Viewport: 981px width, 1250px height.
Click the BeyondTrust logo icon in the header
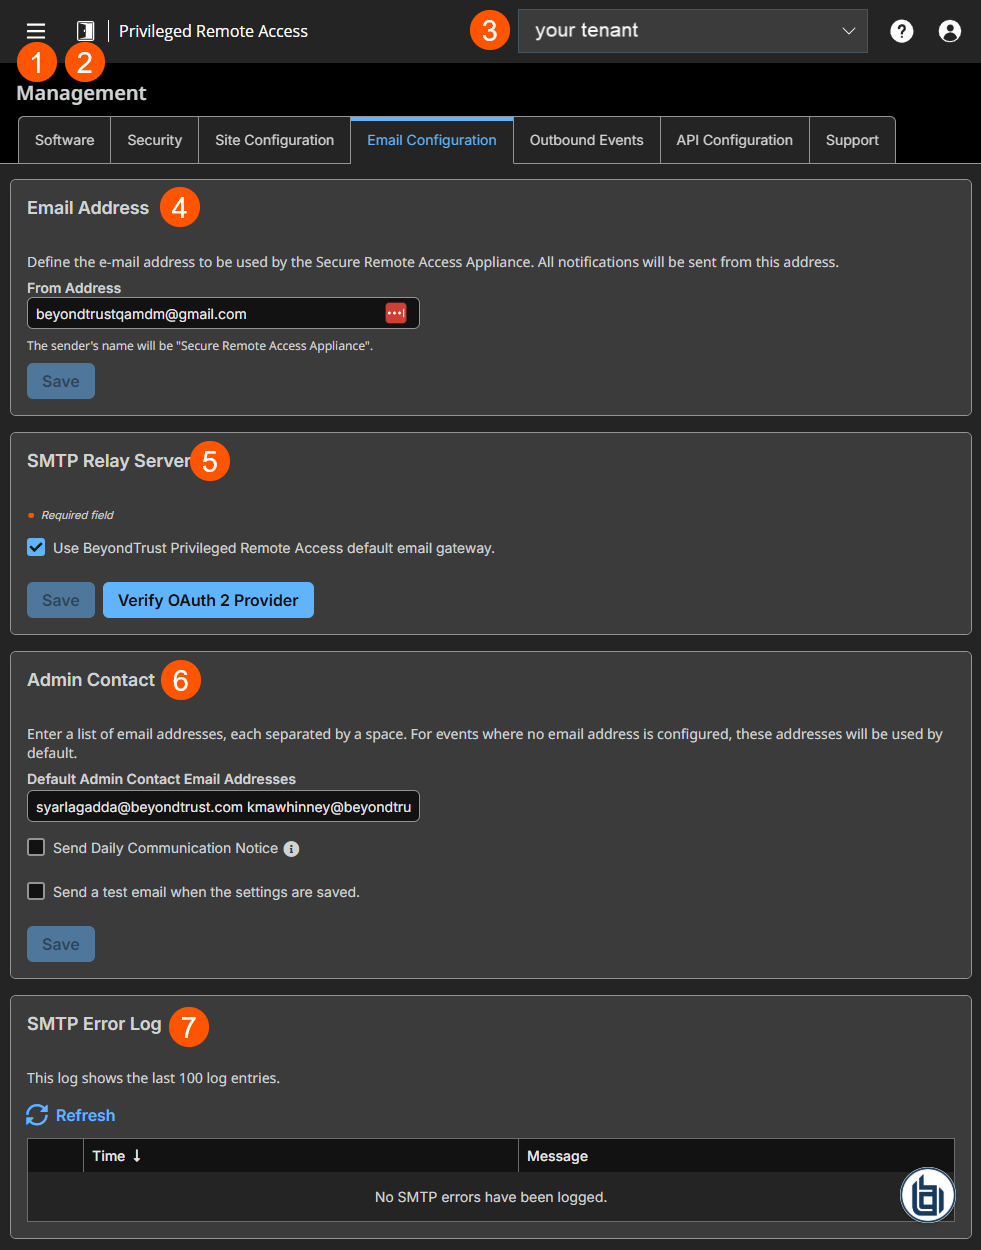tap(84, 30)
